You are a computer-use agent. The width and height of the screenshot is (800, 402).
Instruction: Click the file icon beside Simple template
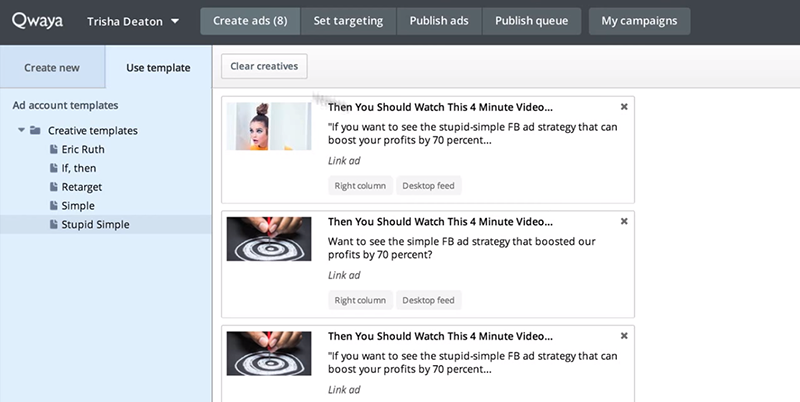pos(54,206)
